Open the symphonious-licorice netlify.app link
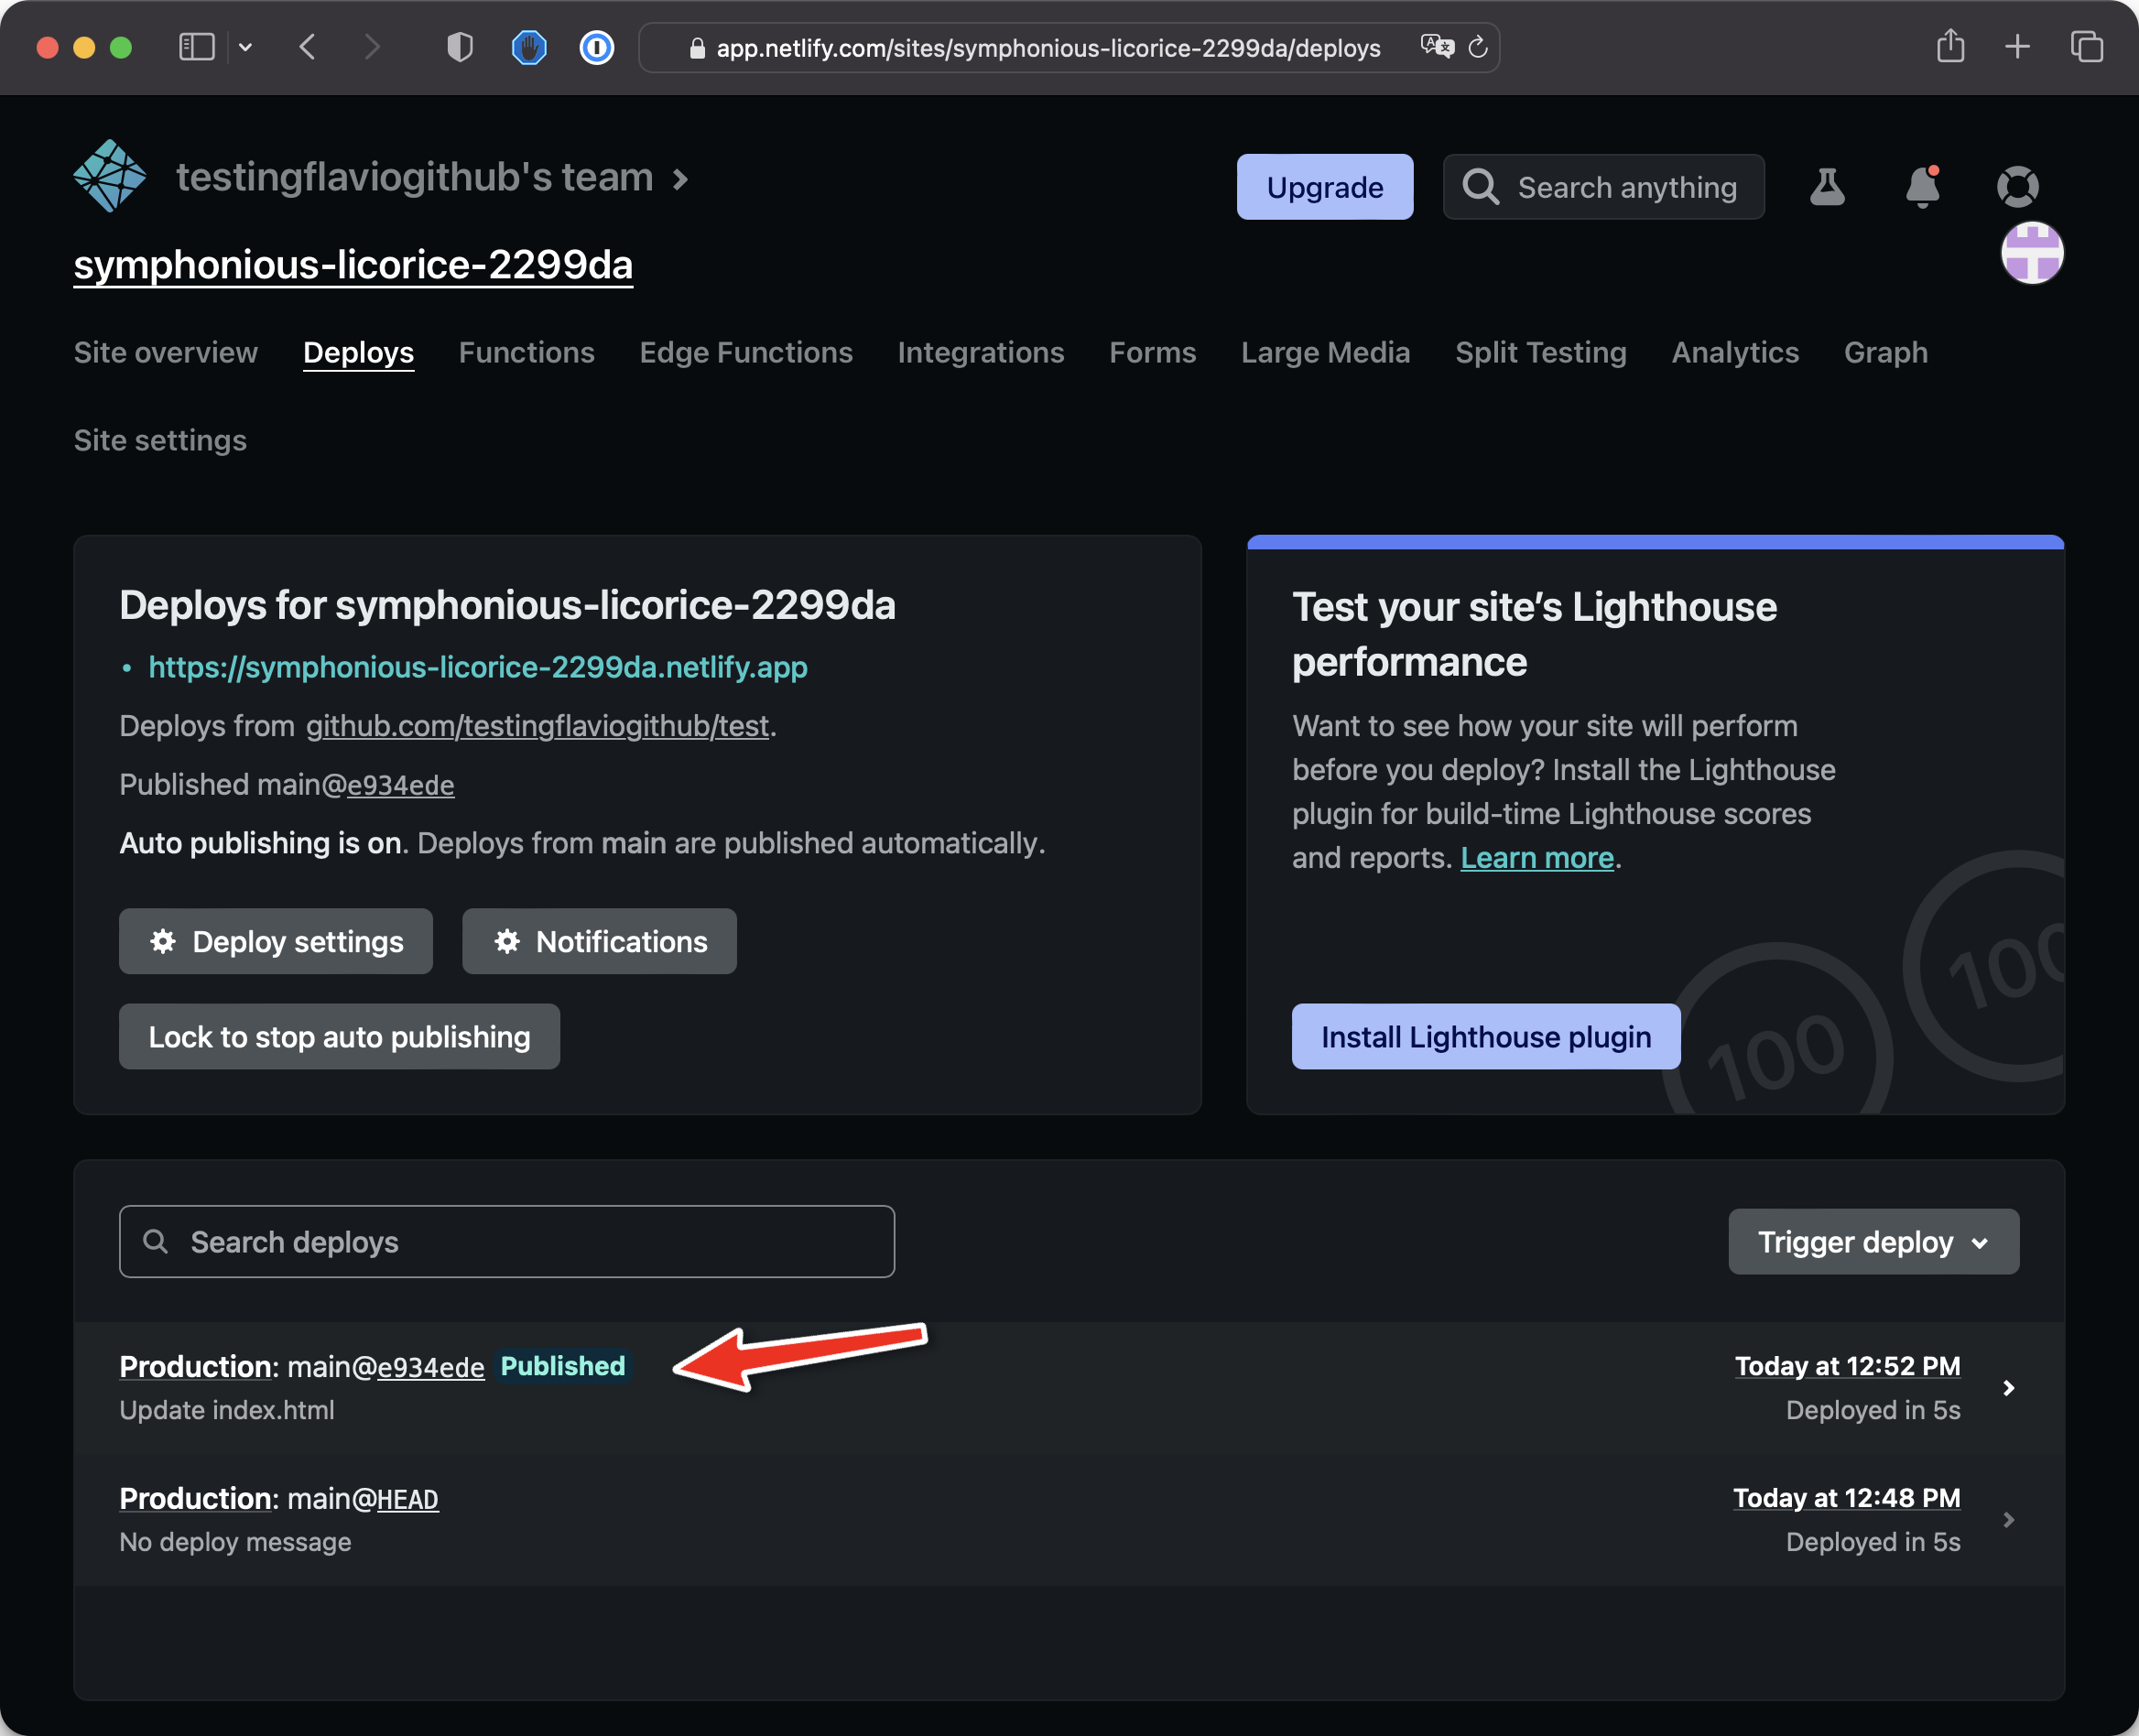 click(477, 667)
